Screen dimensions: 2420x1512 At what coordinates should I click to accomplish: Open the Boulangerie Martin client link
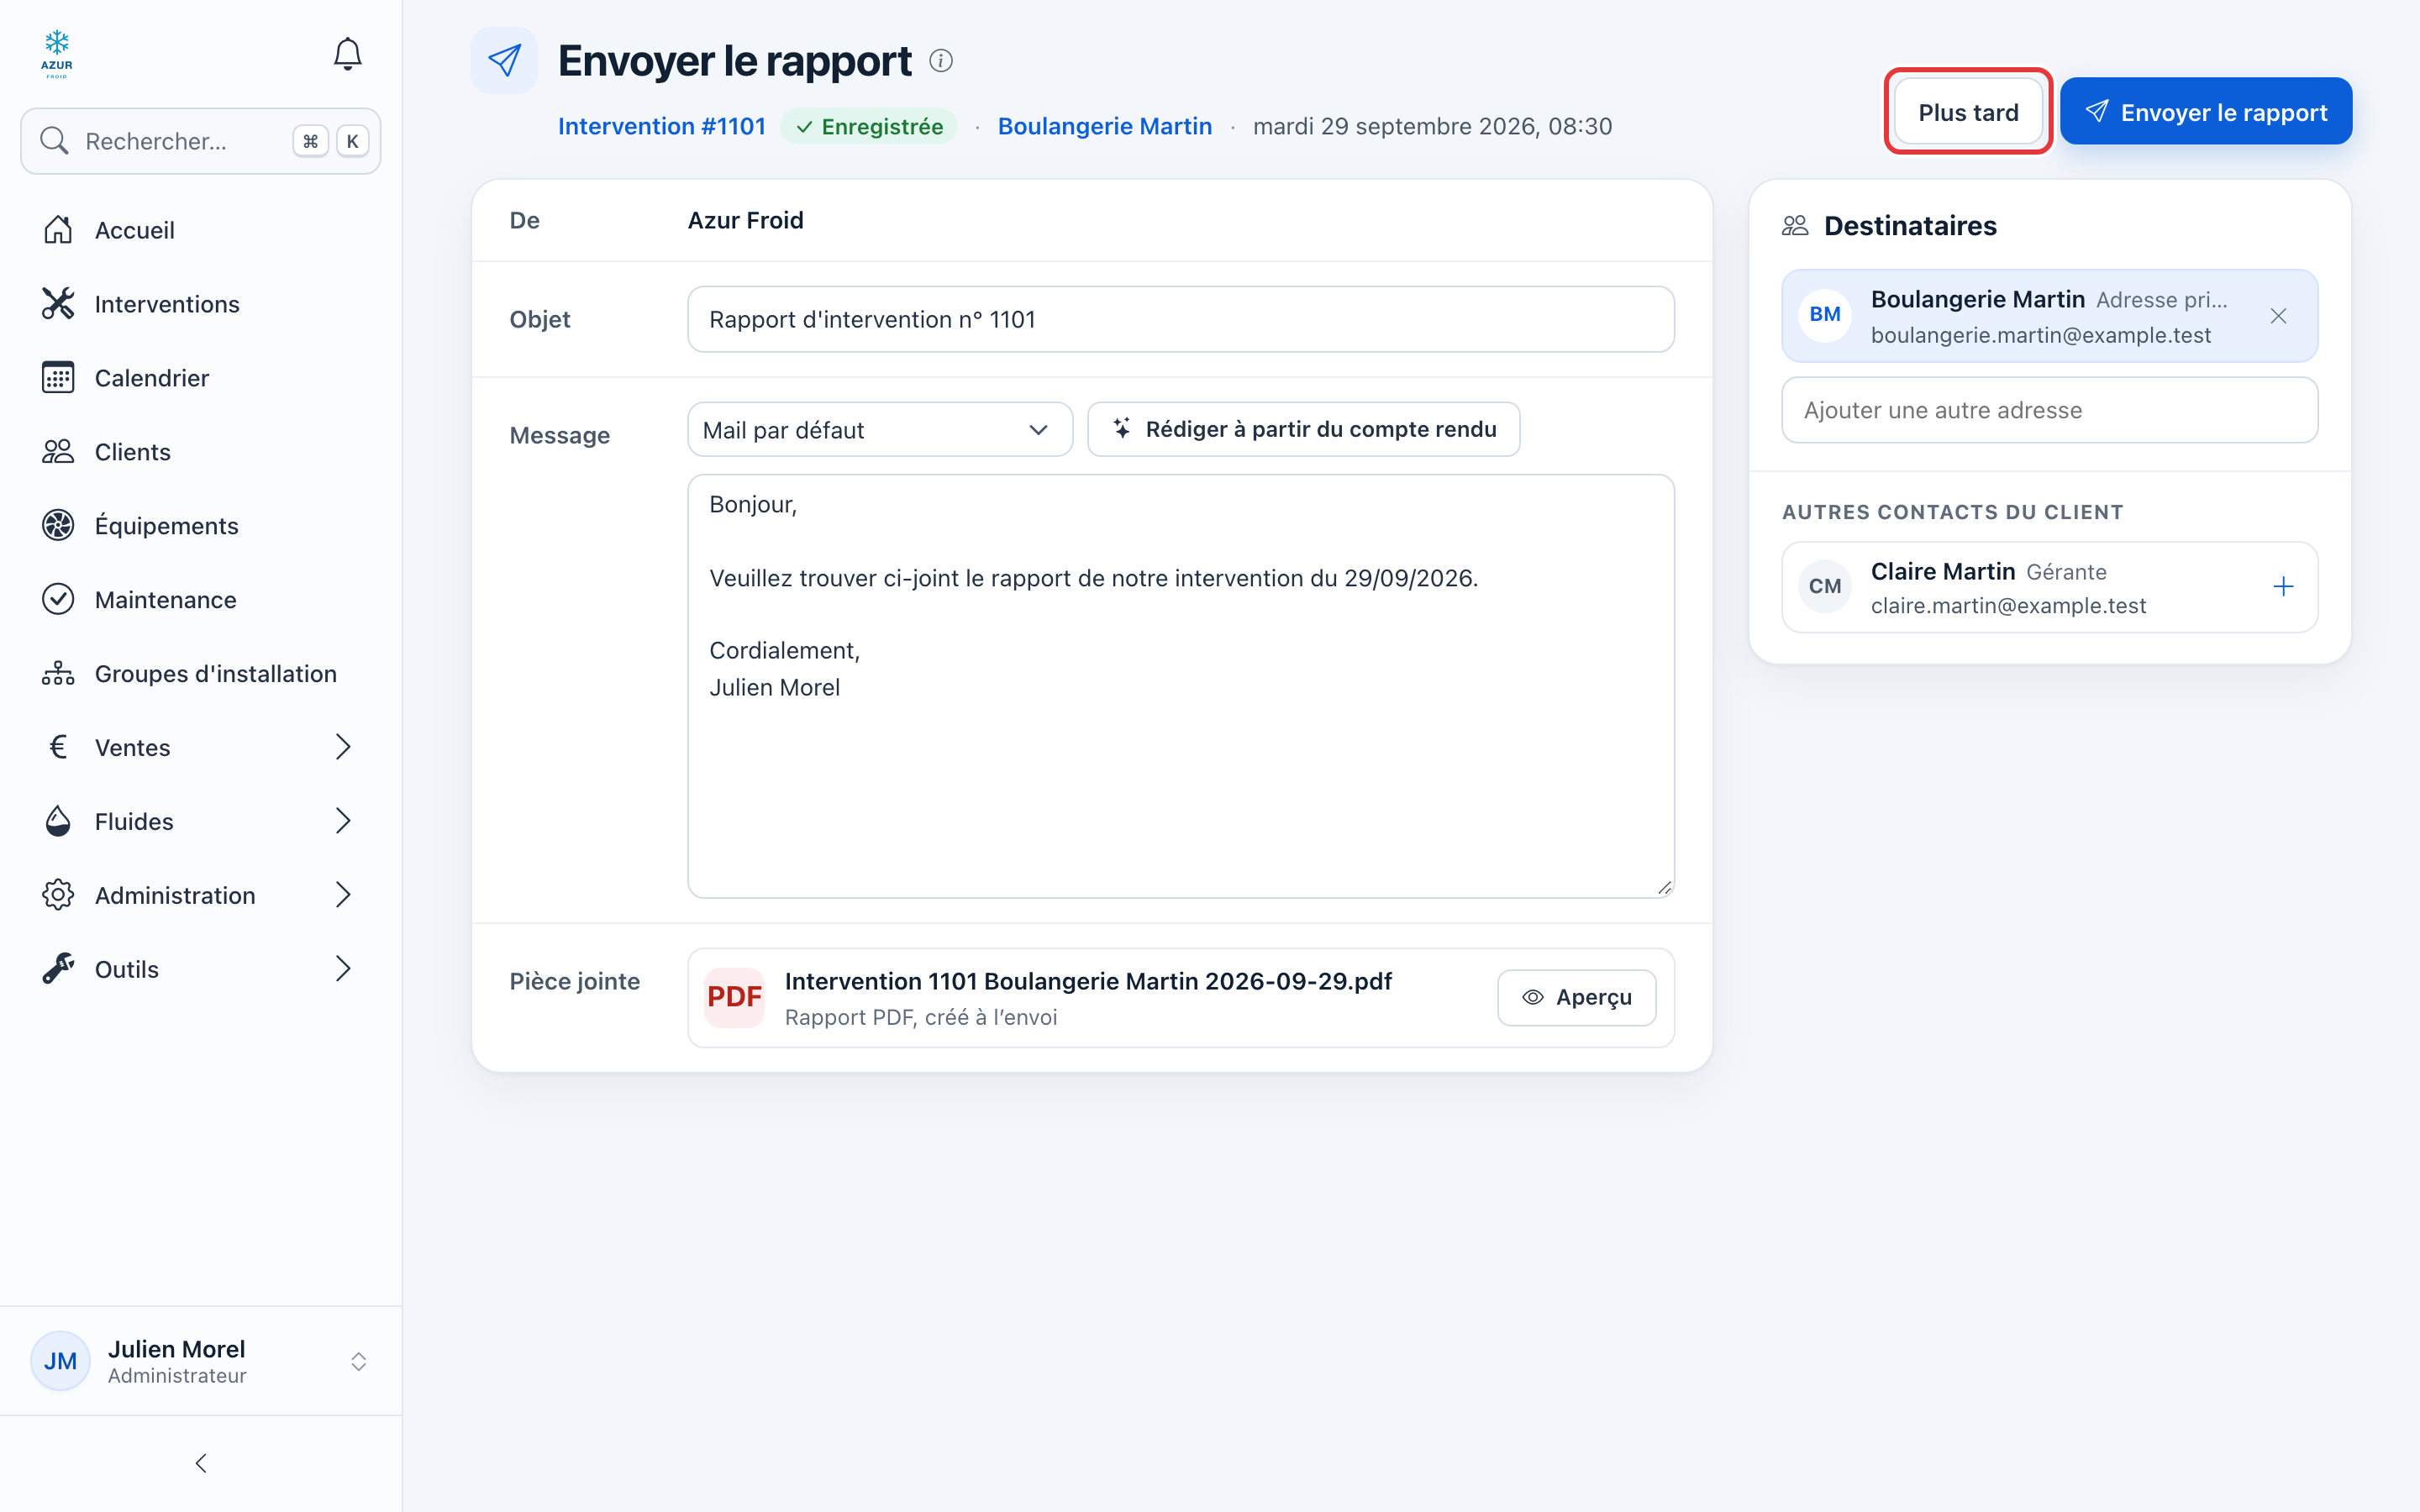[1105, 127]
